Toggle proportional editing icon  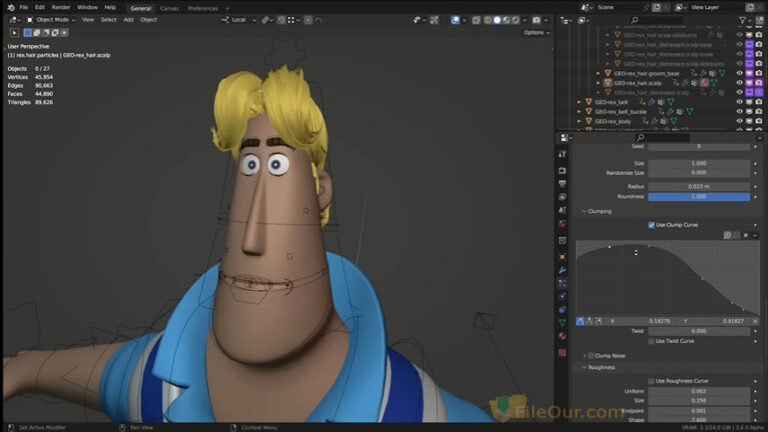(308, 20)
